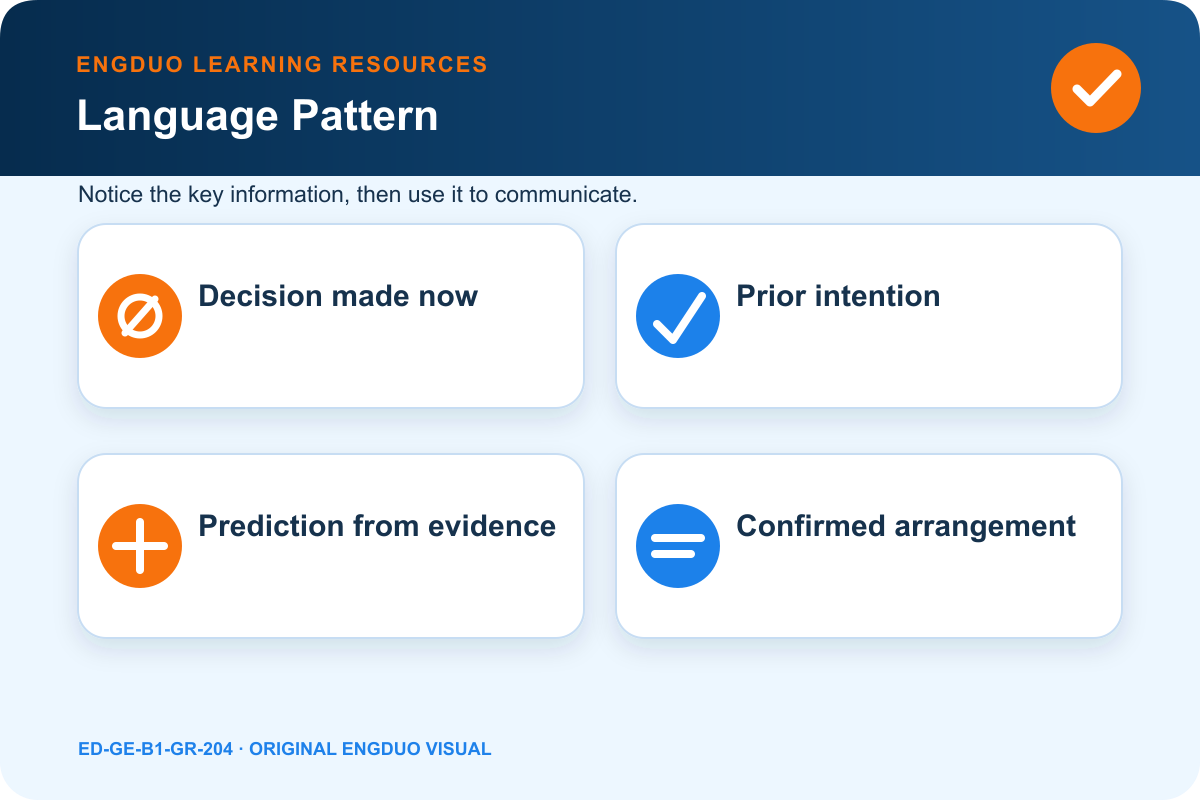Click "ENGDUO LEARNING RESOURCES" header text
The height and width of the screenshot is (800, 1200).
(282, 65)
